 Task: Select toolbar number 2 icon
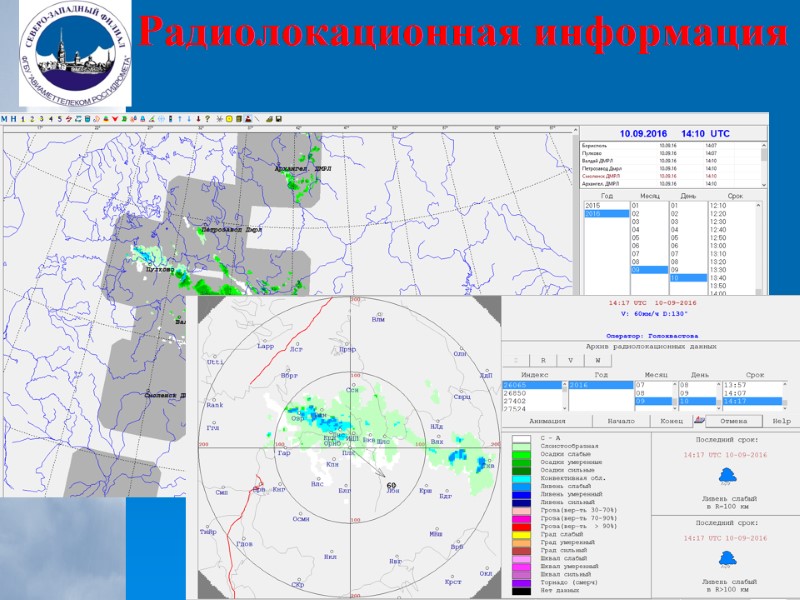32,119
